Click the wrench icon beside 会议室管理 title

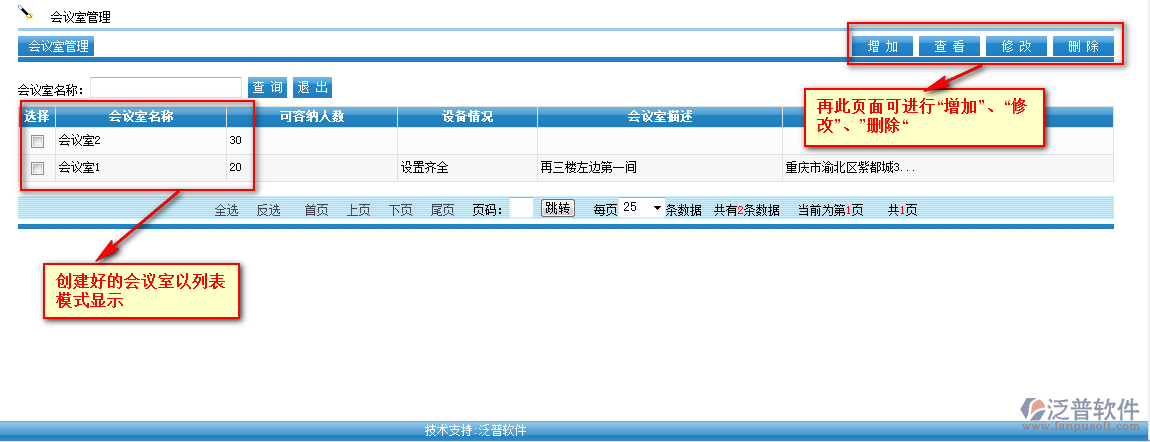click(27, 14)
